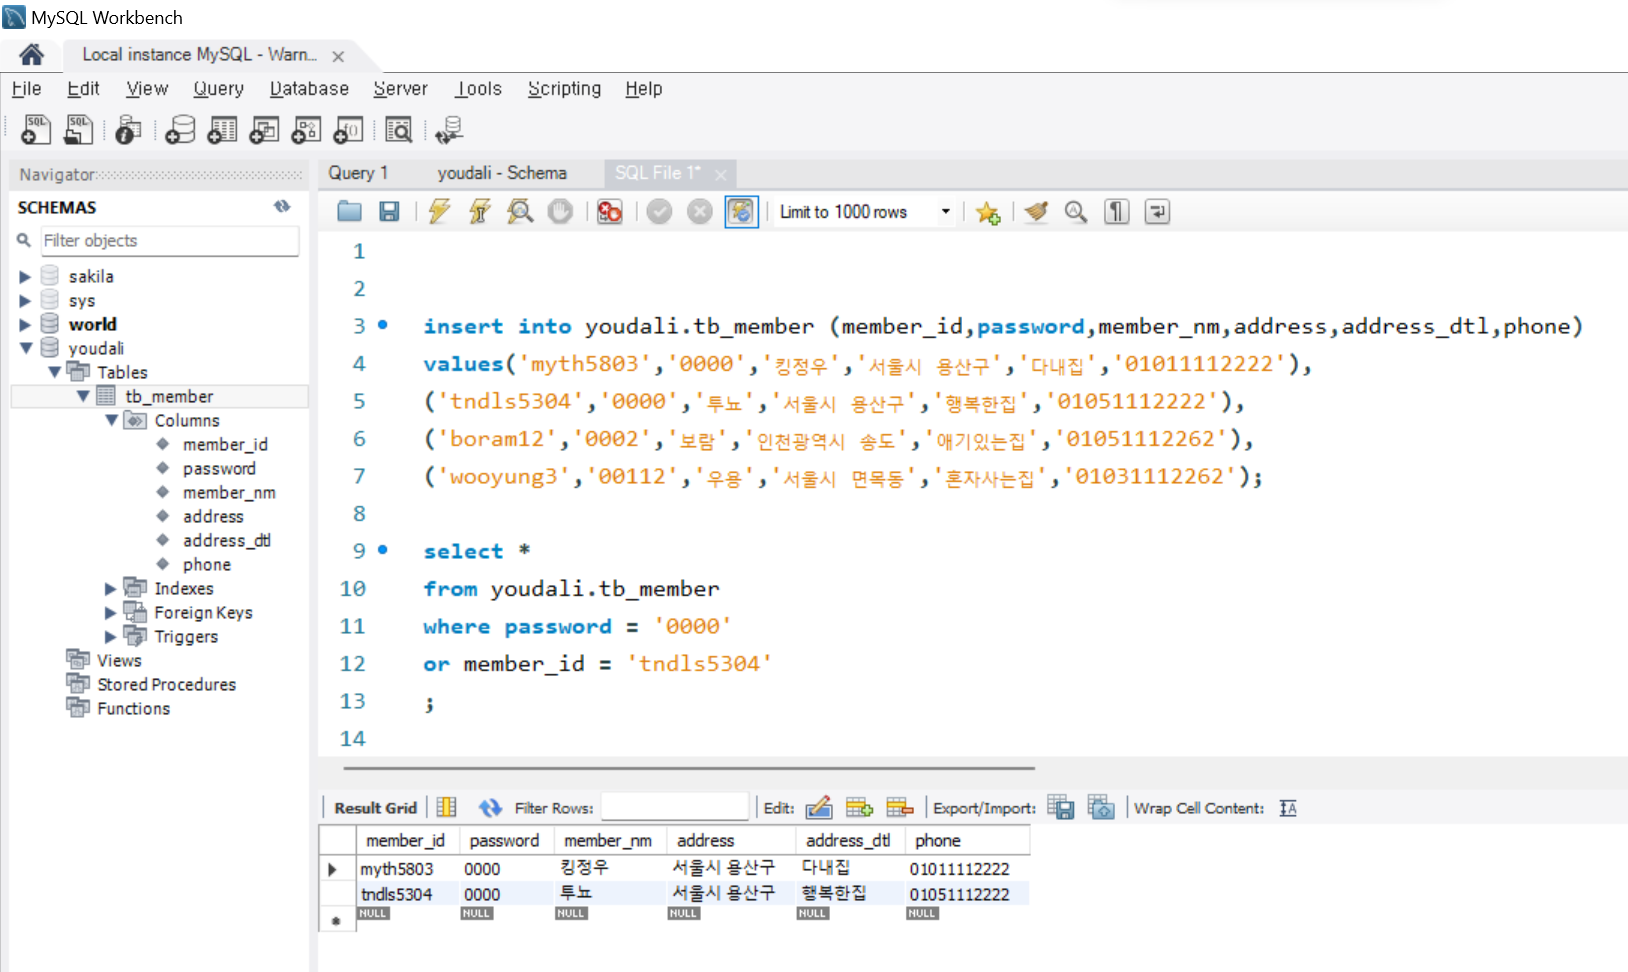The width and height of the screenshot is (1628, 972).
Task: Create a new schema icon
Action: click(x=180, y=130)
